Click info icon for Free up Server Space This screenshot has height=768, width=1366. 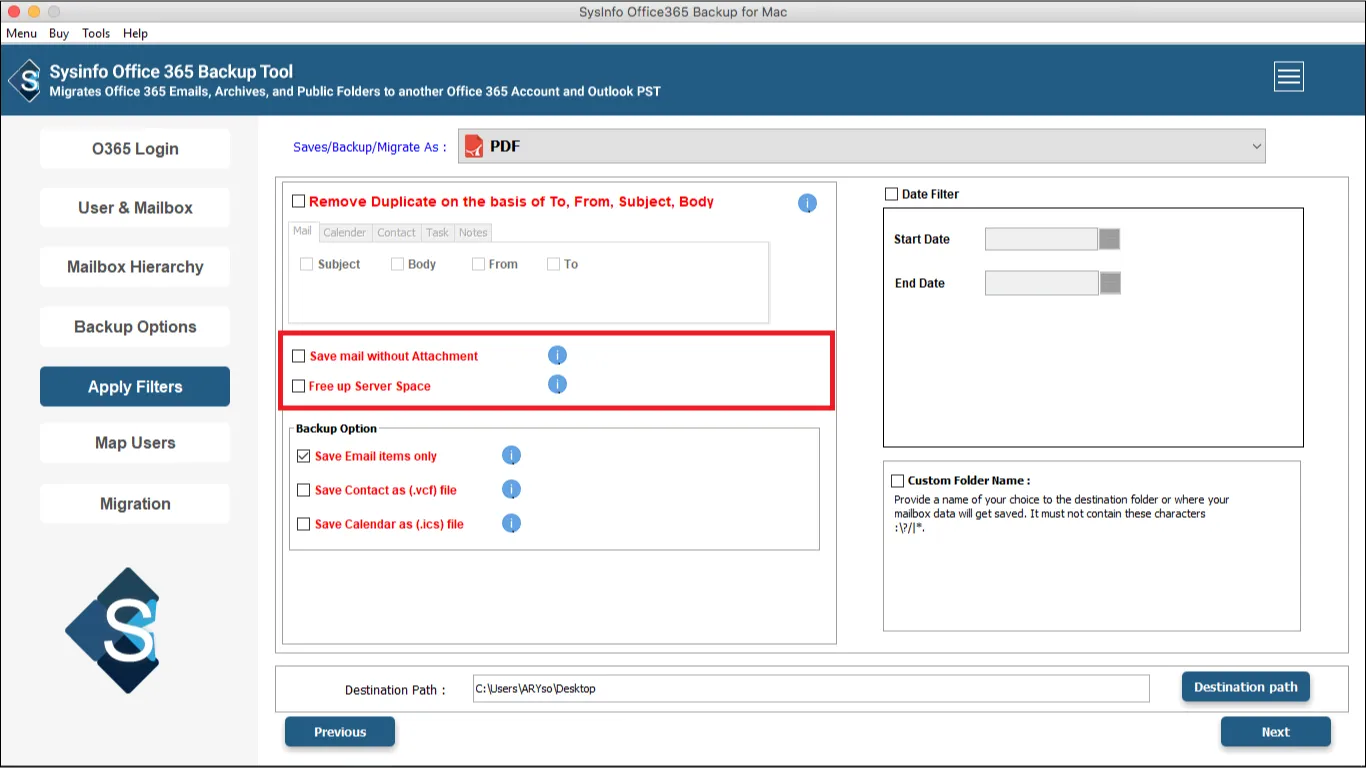point(558,385)
